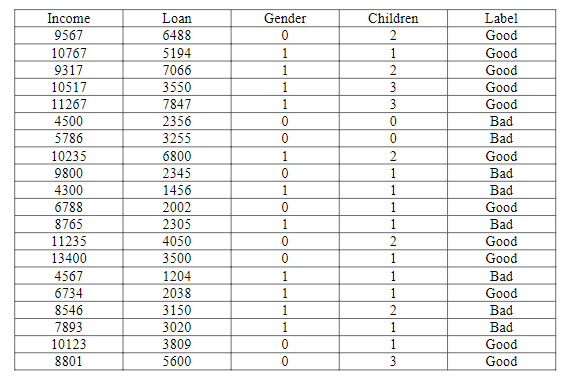Click the Children value in the 10517 row

393,87
